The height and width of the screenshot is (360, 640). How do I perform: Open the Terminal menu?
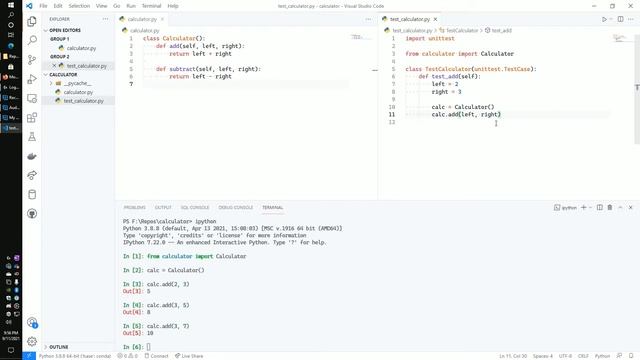151,6
